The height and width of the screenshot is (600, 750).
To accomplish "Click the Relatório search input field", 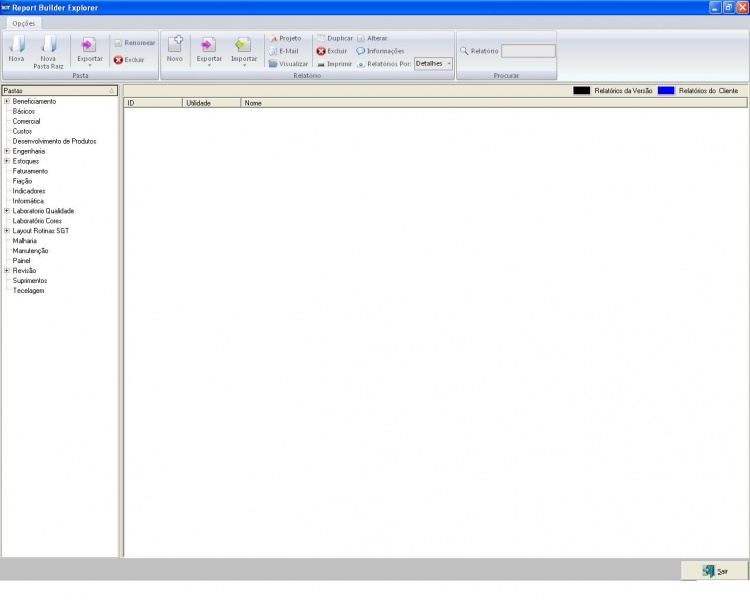I will click(528, 51).
